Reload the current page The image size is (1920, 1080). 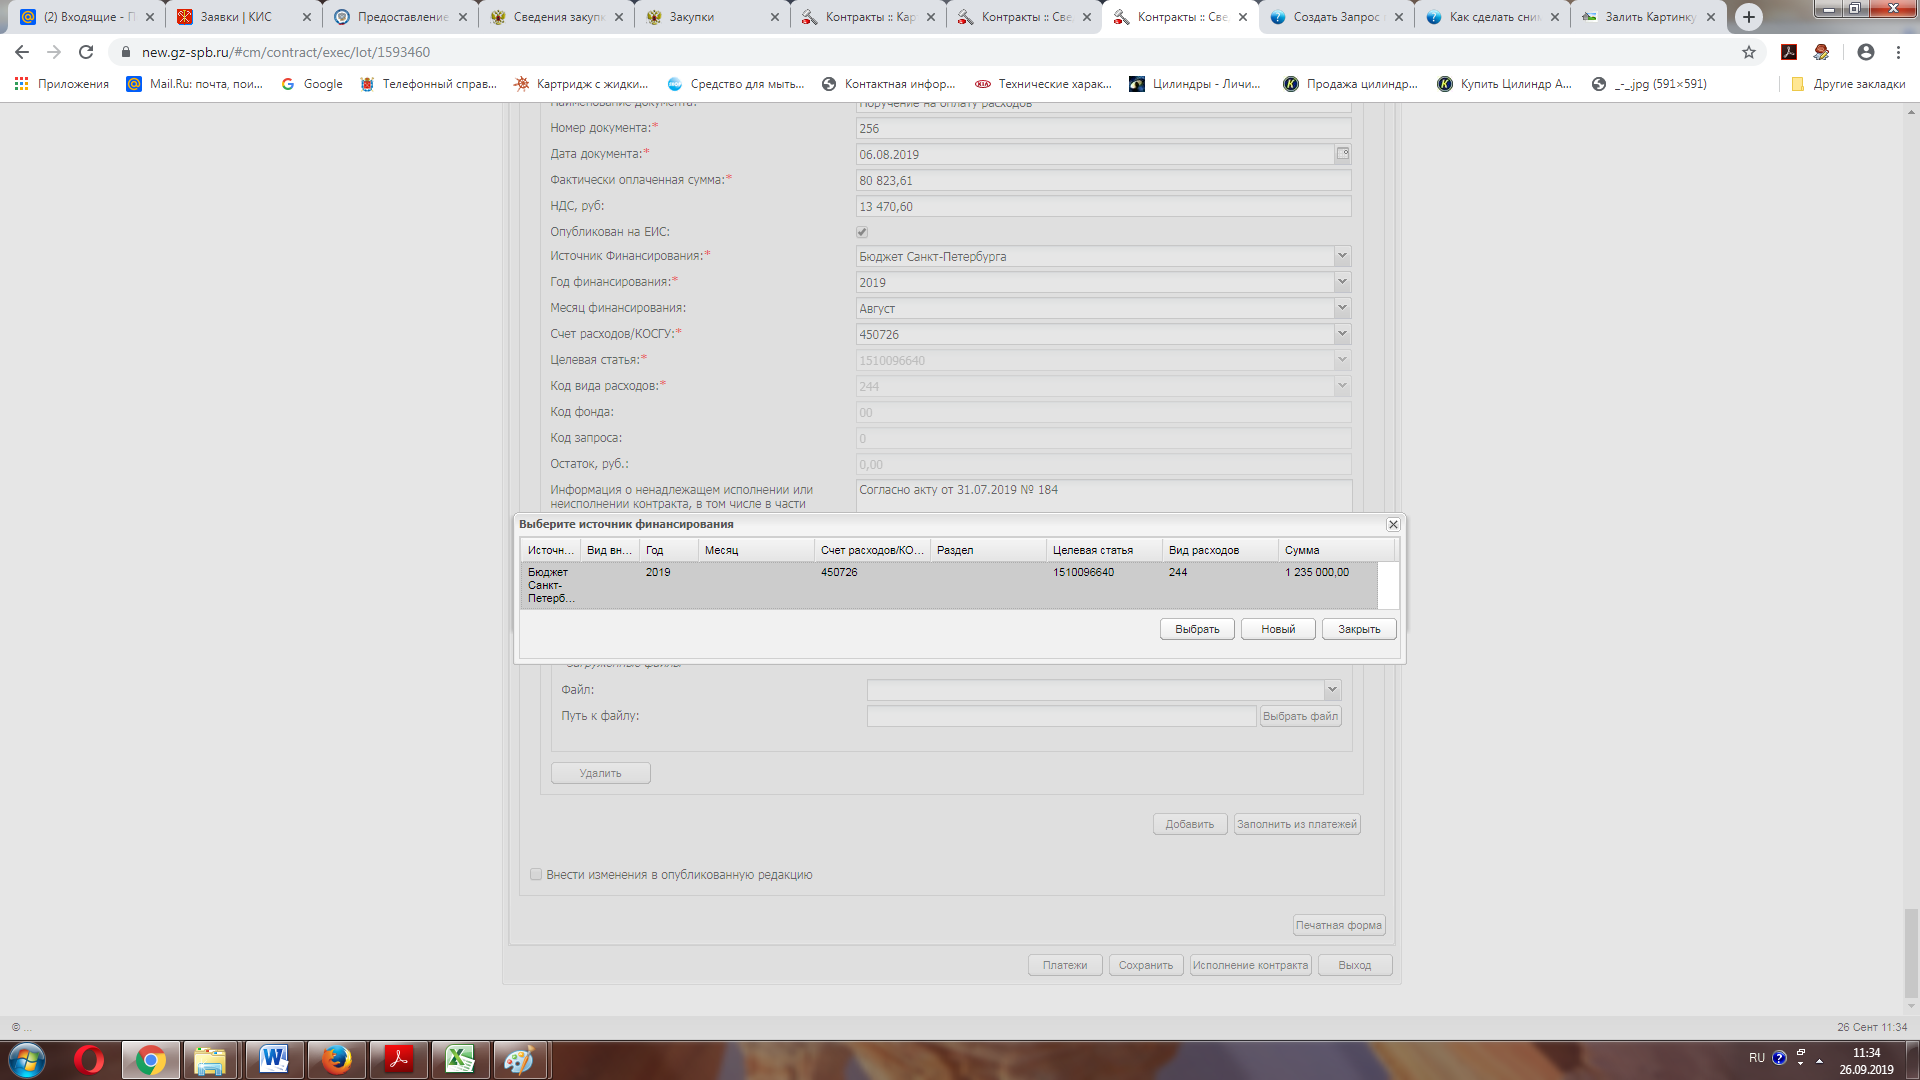click(86, 52)
